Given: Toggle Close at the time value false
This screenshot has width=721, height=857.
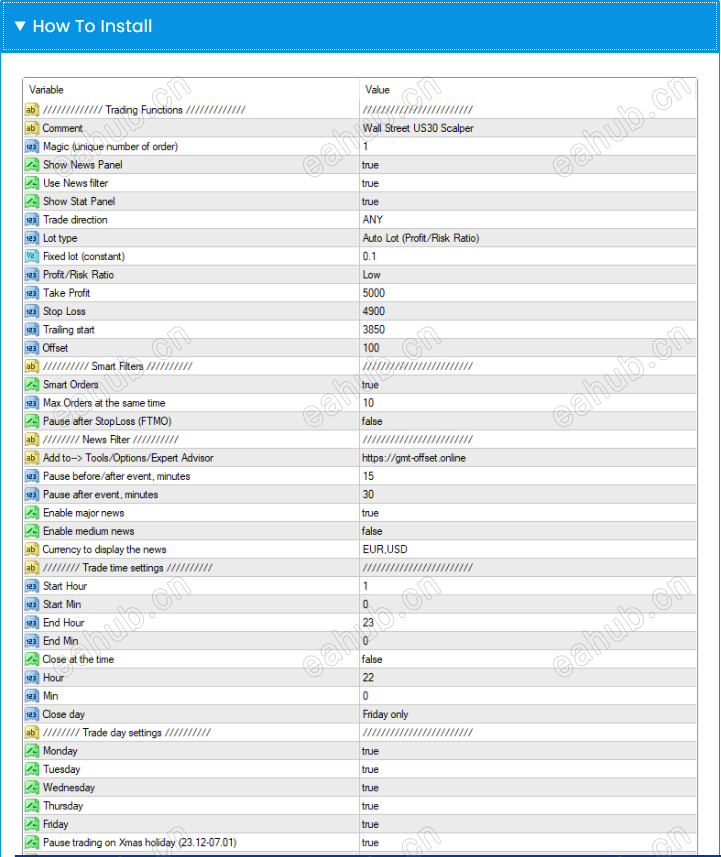Looking at the screenshot, I should point(372,660).
